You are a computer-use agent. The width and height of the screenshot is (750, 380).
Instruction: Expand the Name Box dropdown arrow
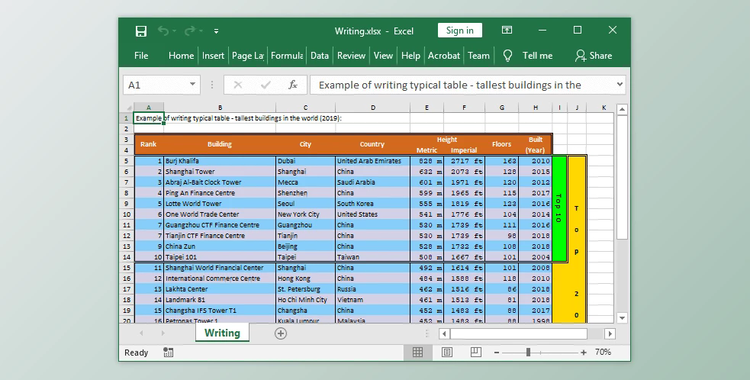pyautogui.click(x=192, y=84)
